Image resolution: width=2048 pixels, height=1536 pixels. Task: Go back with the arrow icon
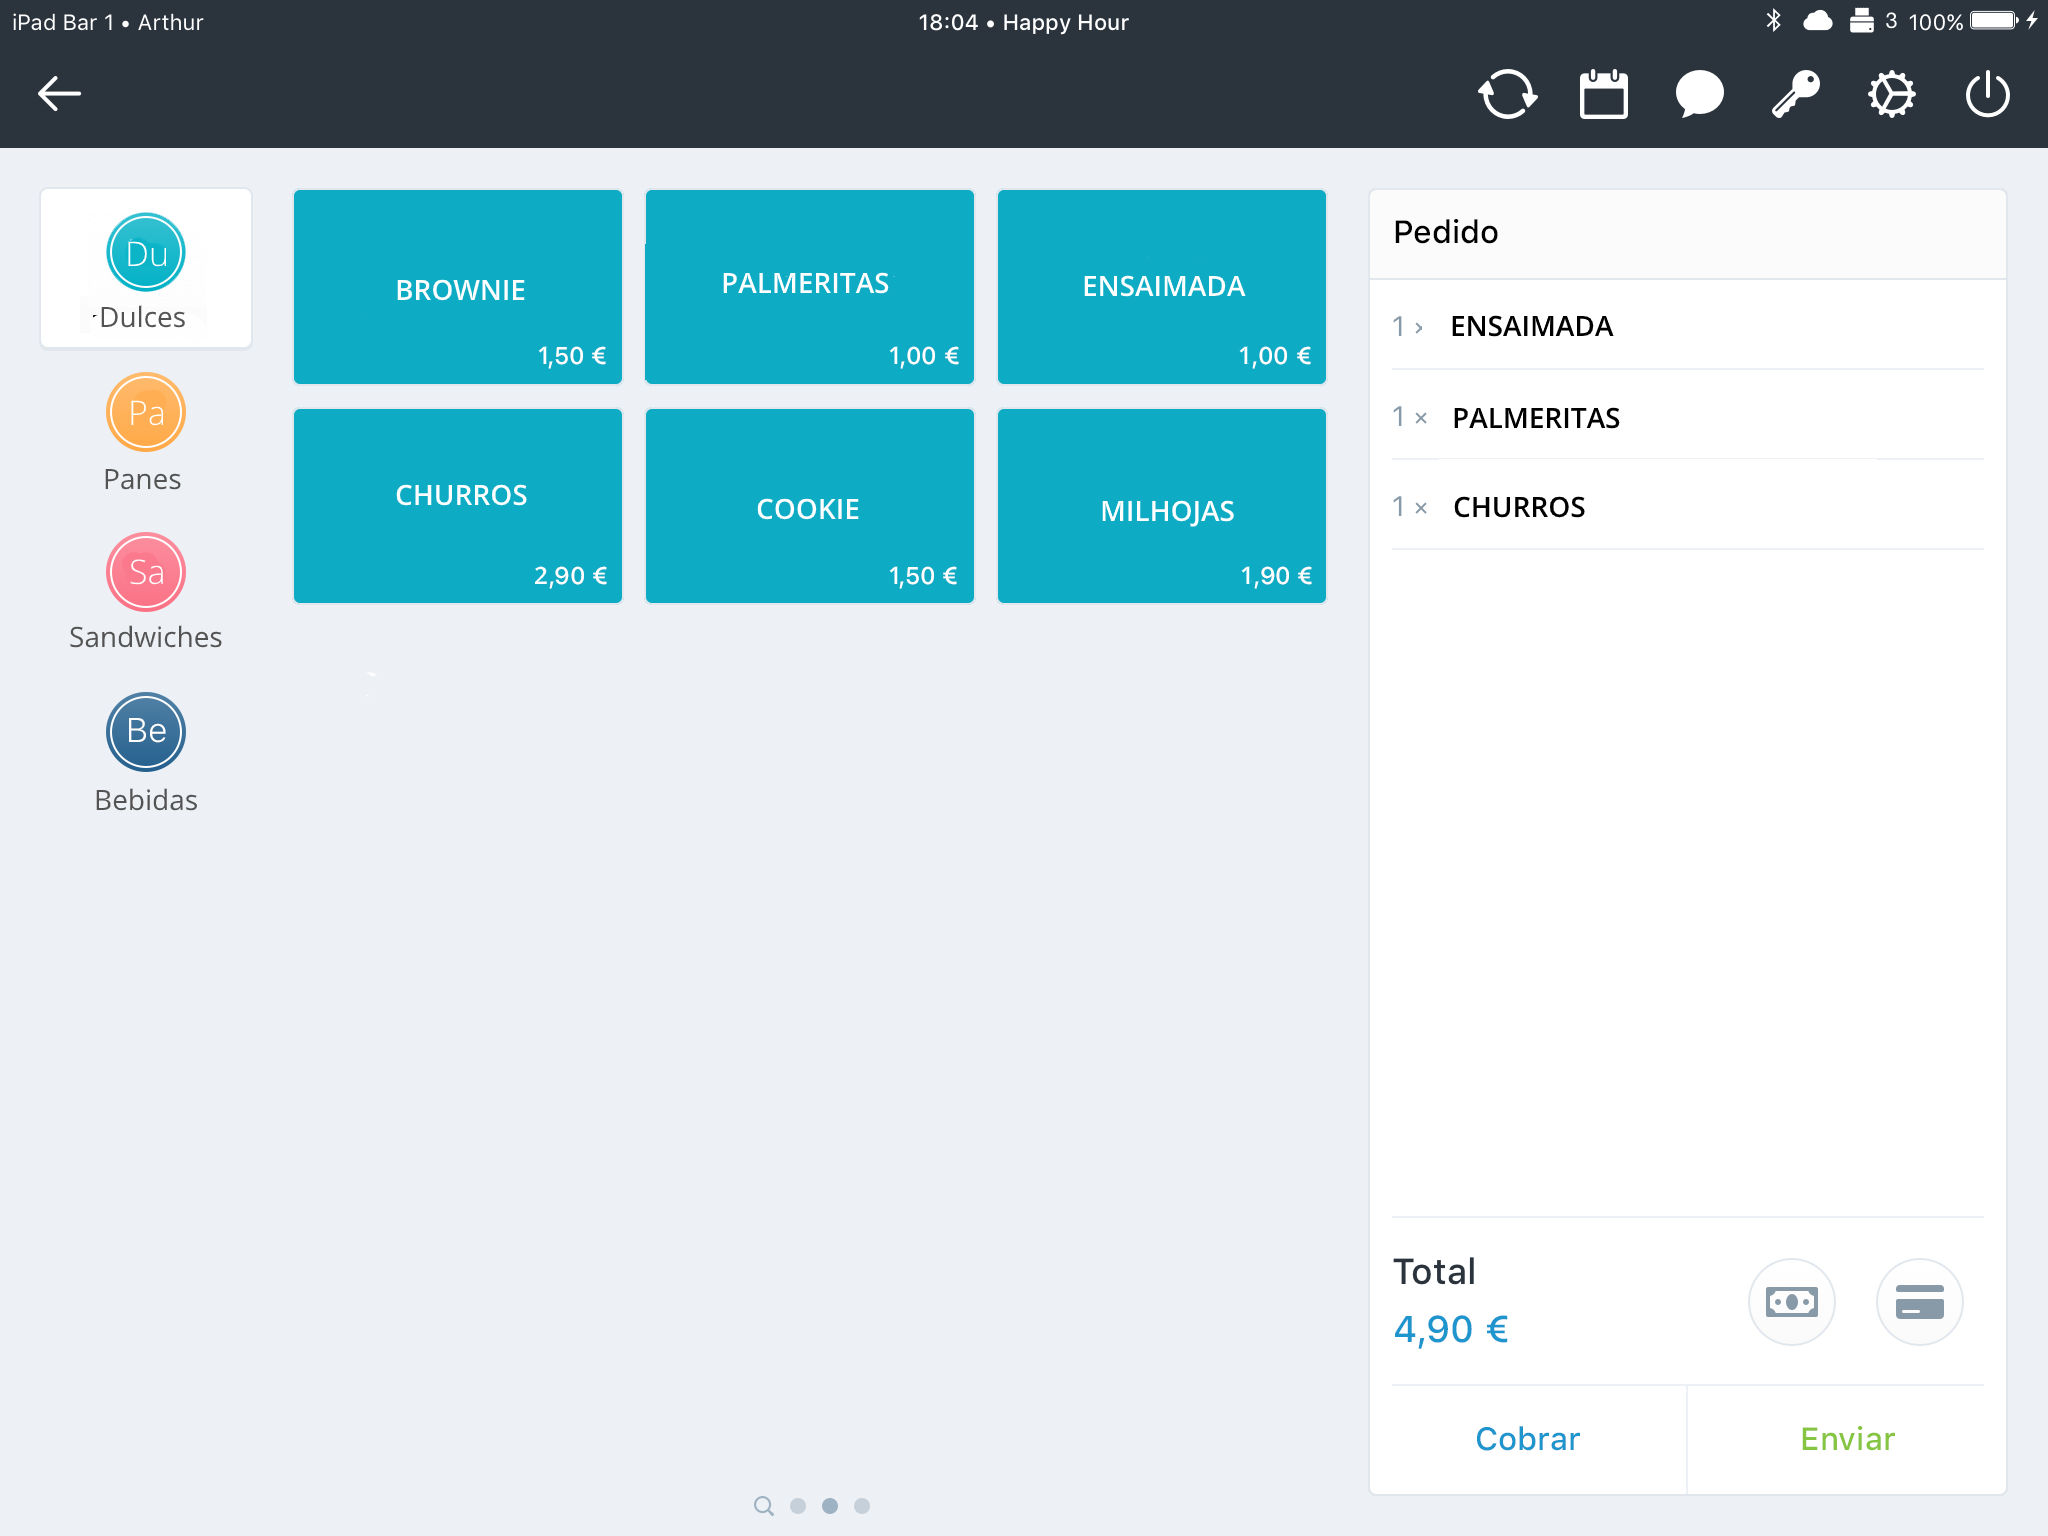(59, 94)
